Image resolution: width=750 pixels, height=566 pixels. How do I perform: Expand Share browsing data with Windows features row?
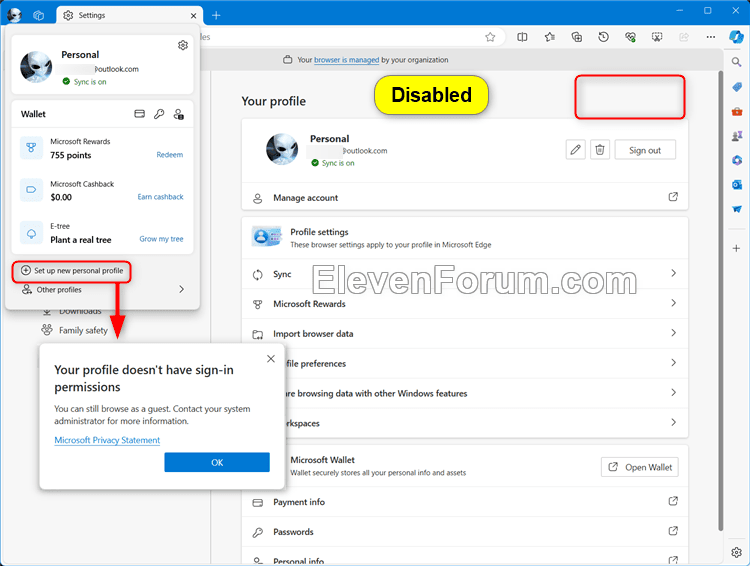pos(487,393)
